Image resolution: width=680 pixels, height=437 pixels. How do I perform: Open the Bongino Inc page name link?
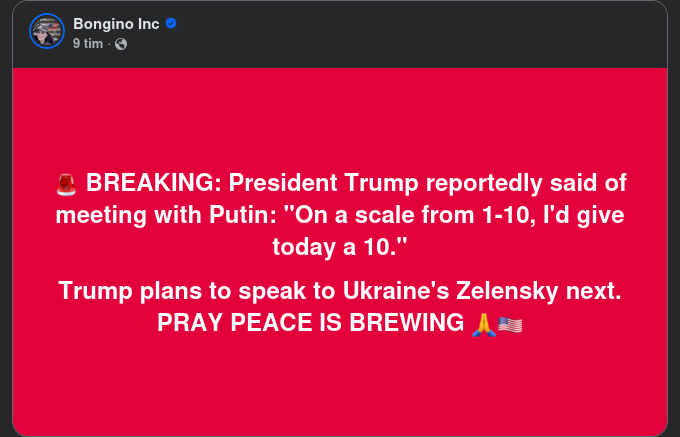[x=117, y=24]
